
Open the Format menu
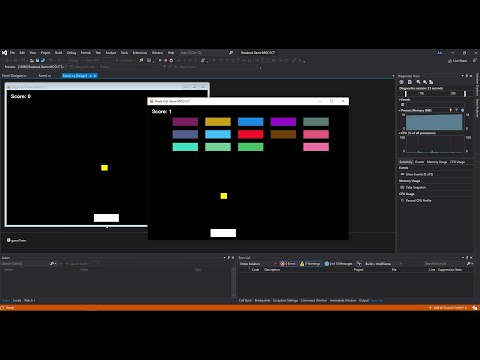tap(86, 53)
